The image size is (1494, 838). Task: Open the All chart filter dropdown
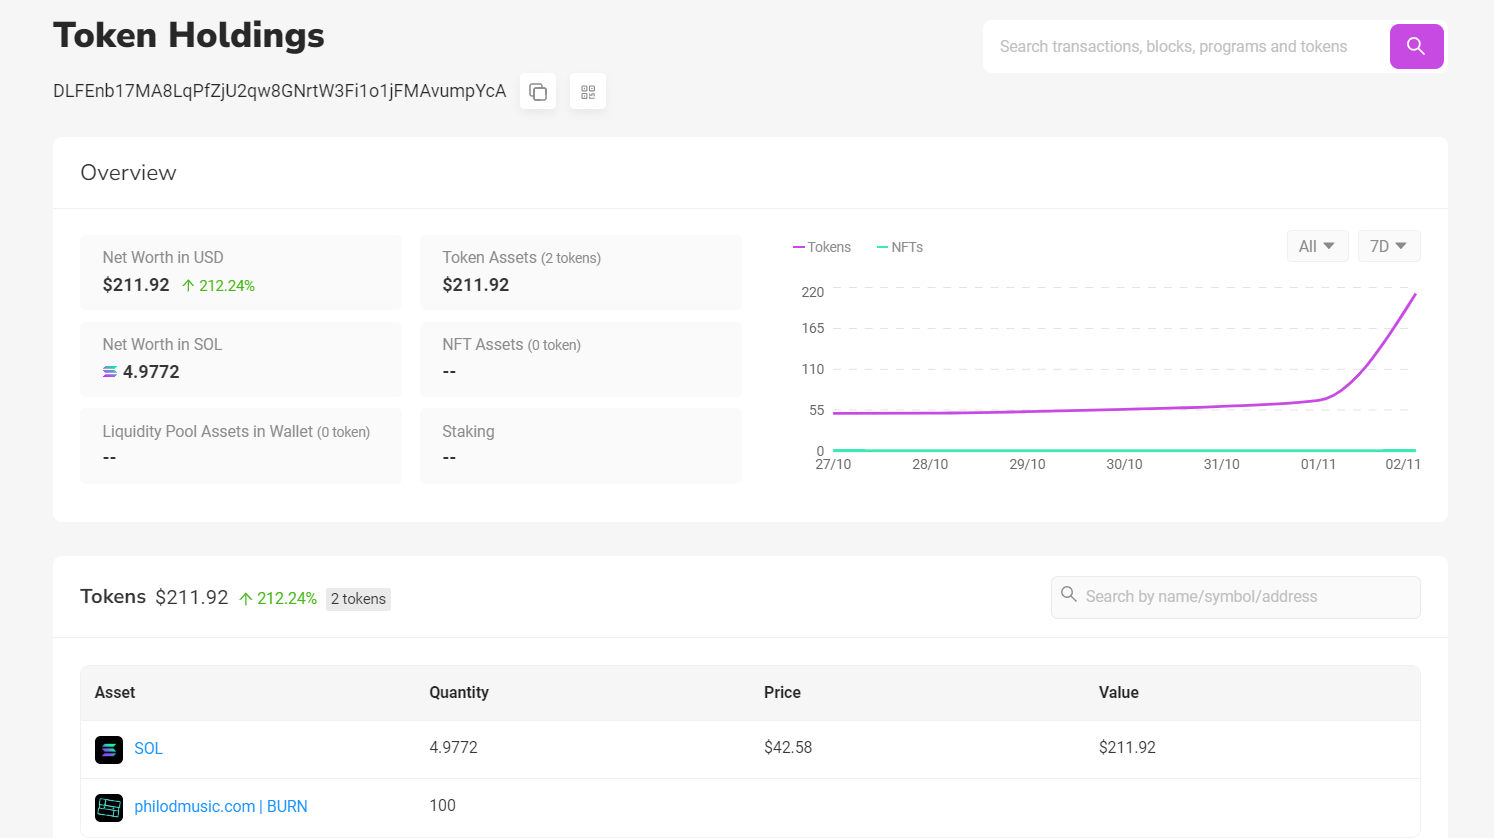pos(1317,246)
